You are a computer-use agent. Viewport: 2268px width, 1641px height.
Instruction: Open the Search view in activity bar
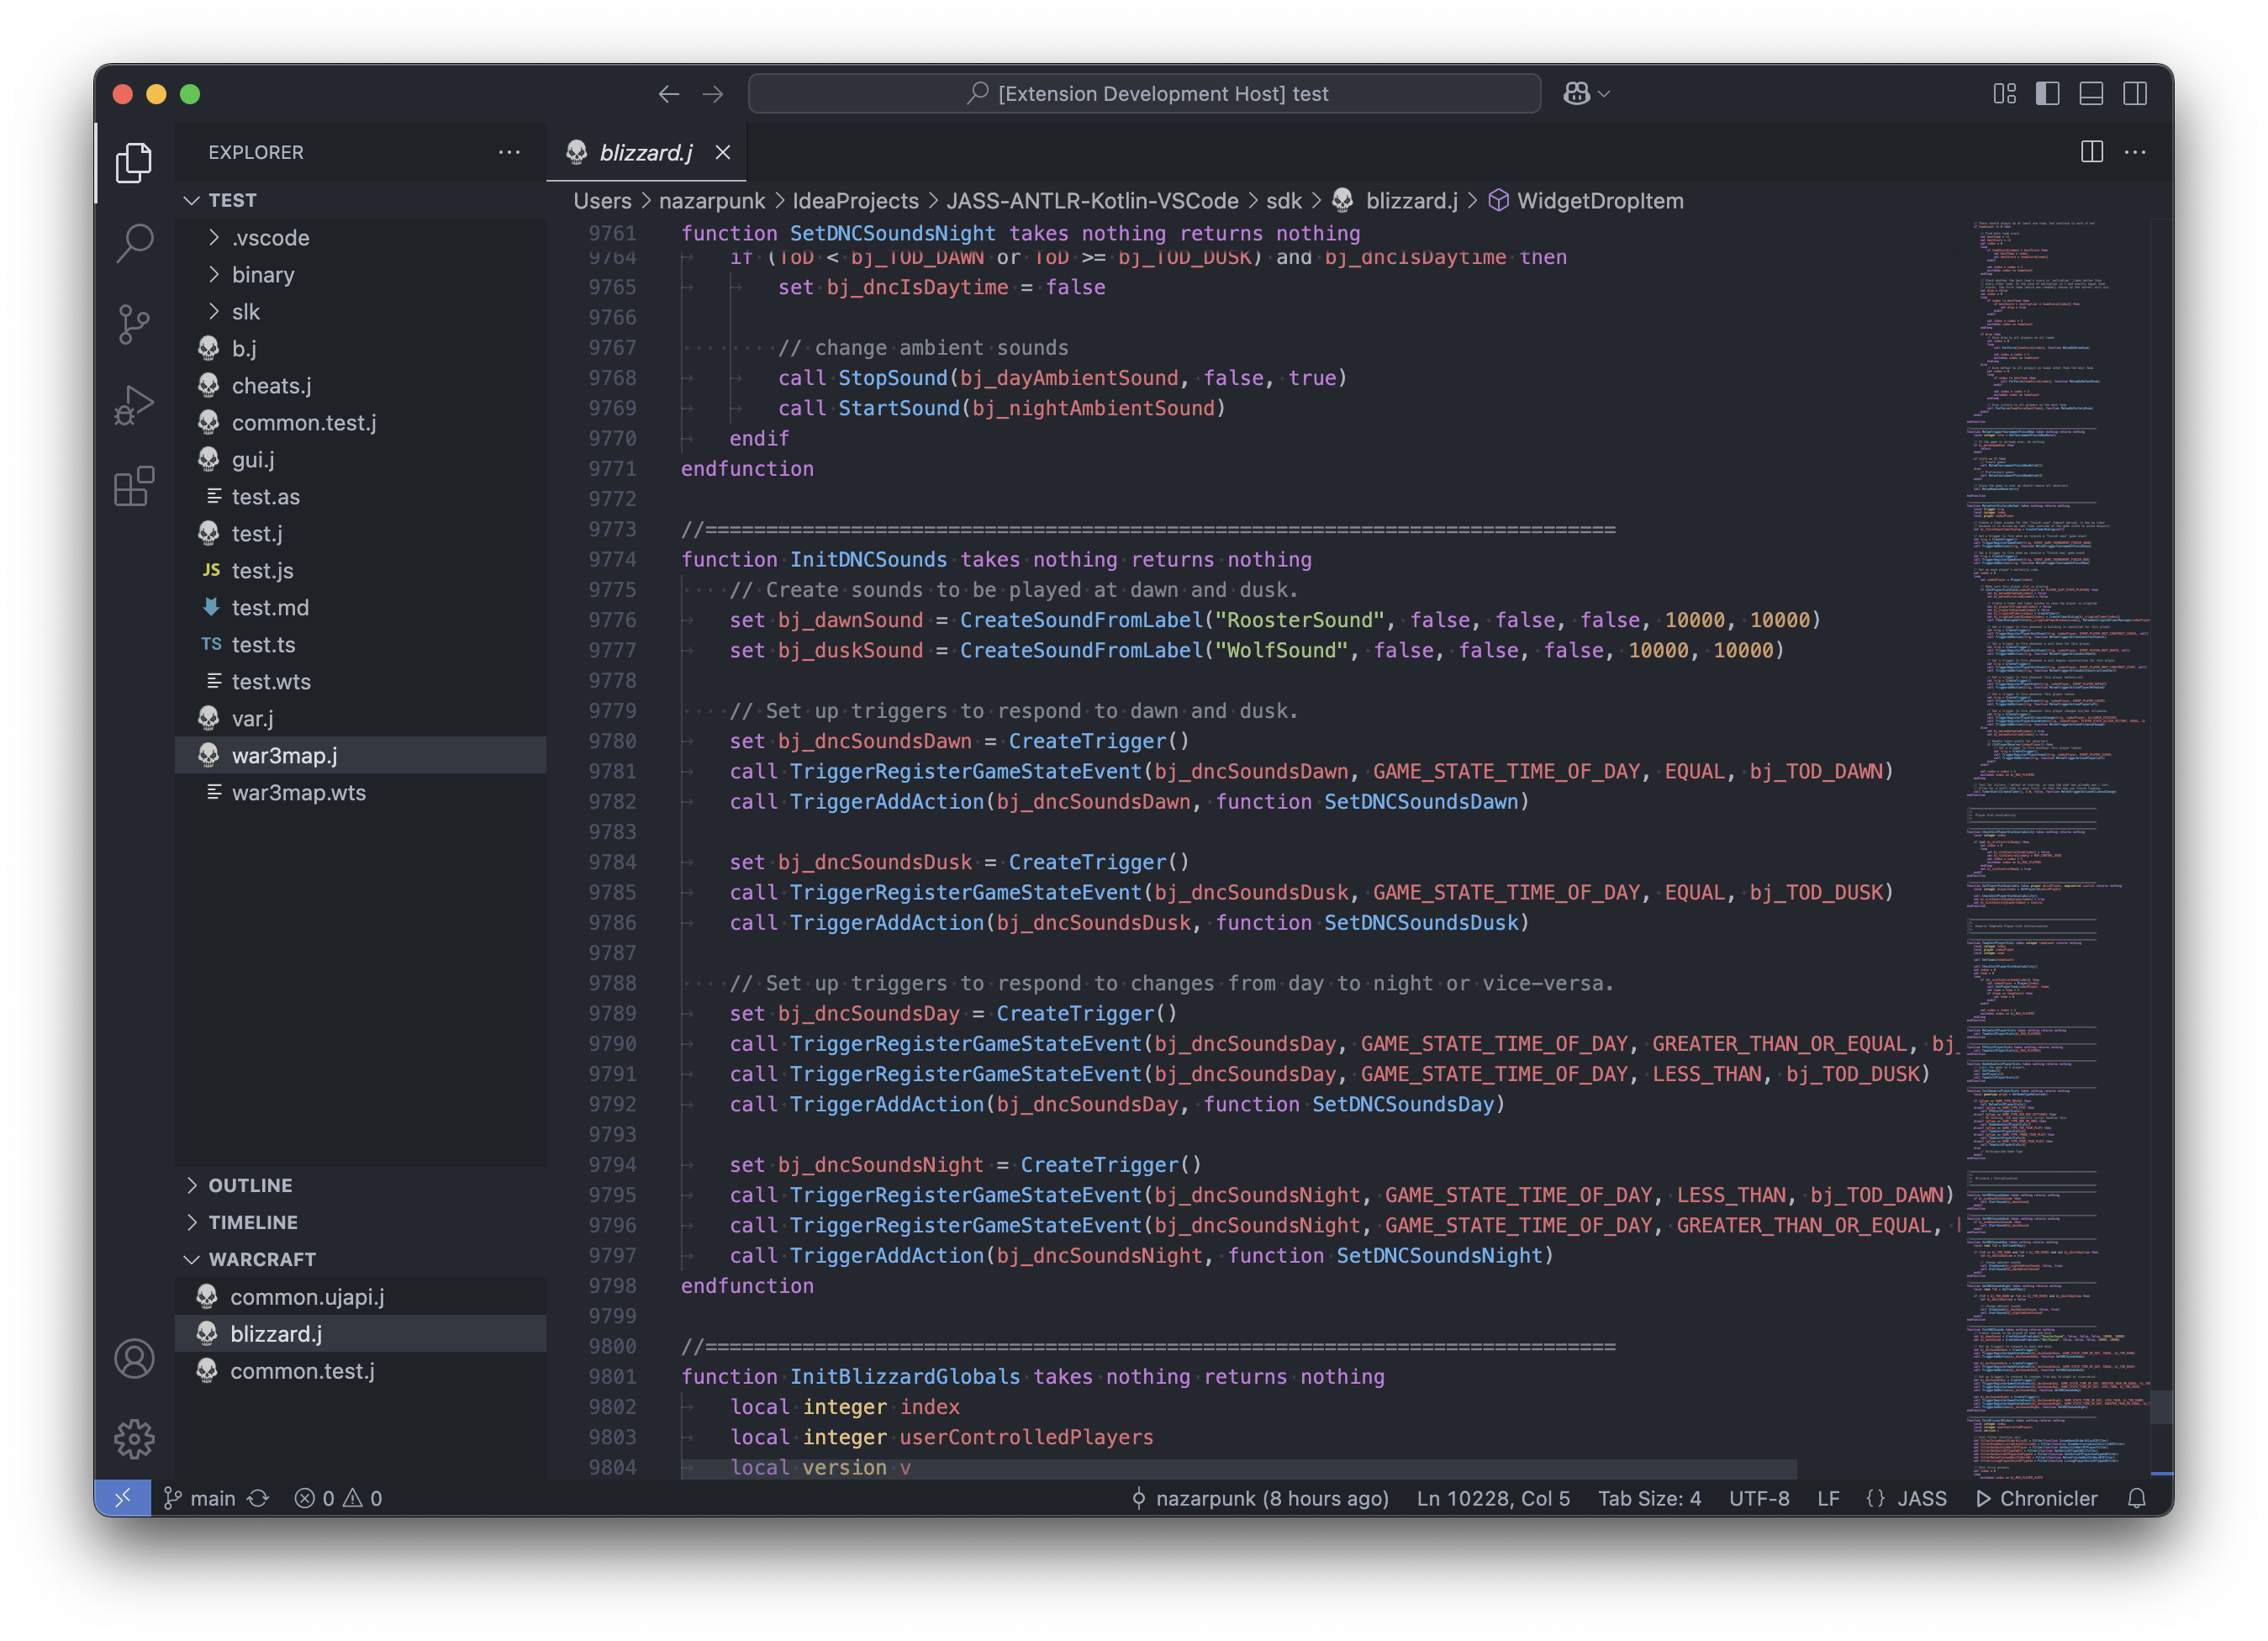[134, 242]
